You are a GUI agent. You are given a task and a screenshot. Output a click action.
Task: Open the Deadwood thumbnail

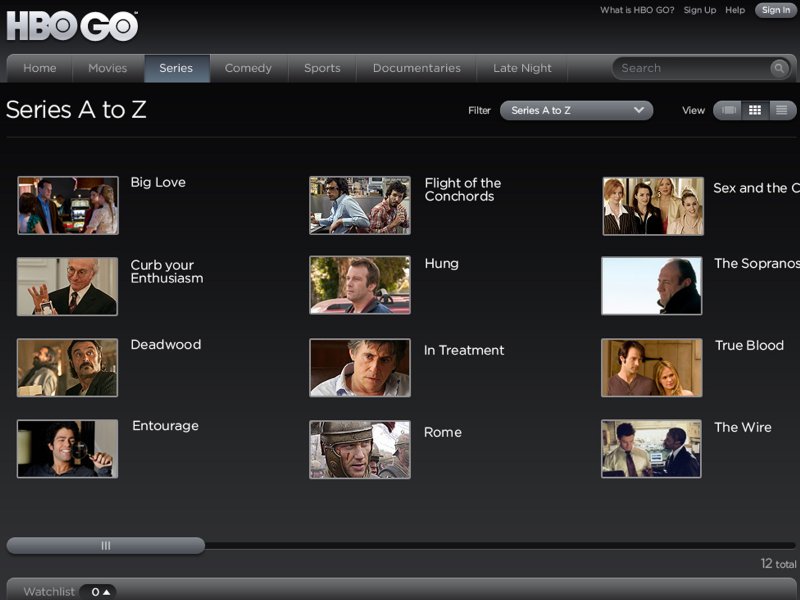(x=67, y=367)
